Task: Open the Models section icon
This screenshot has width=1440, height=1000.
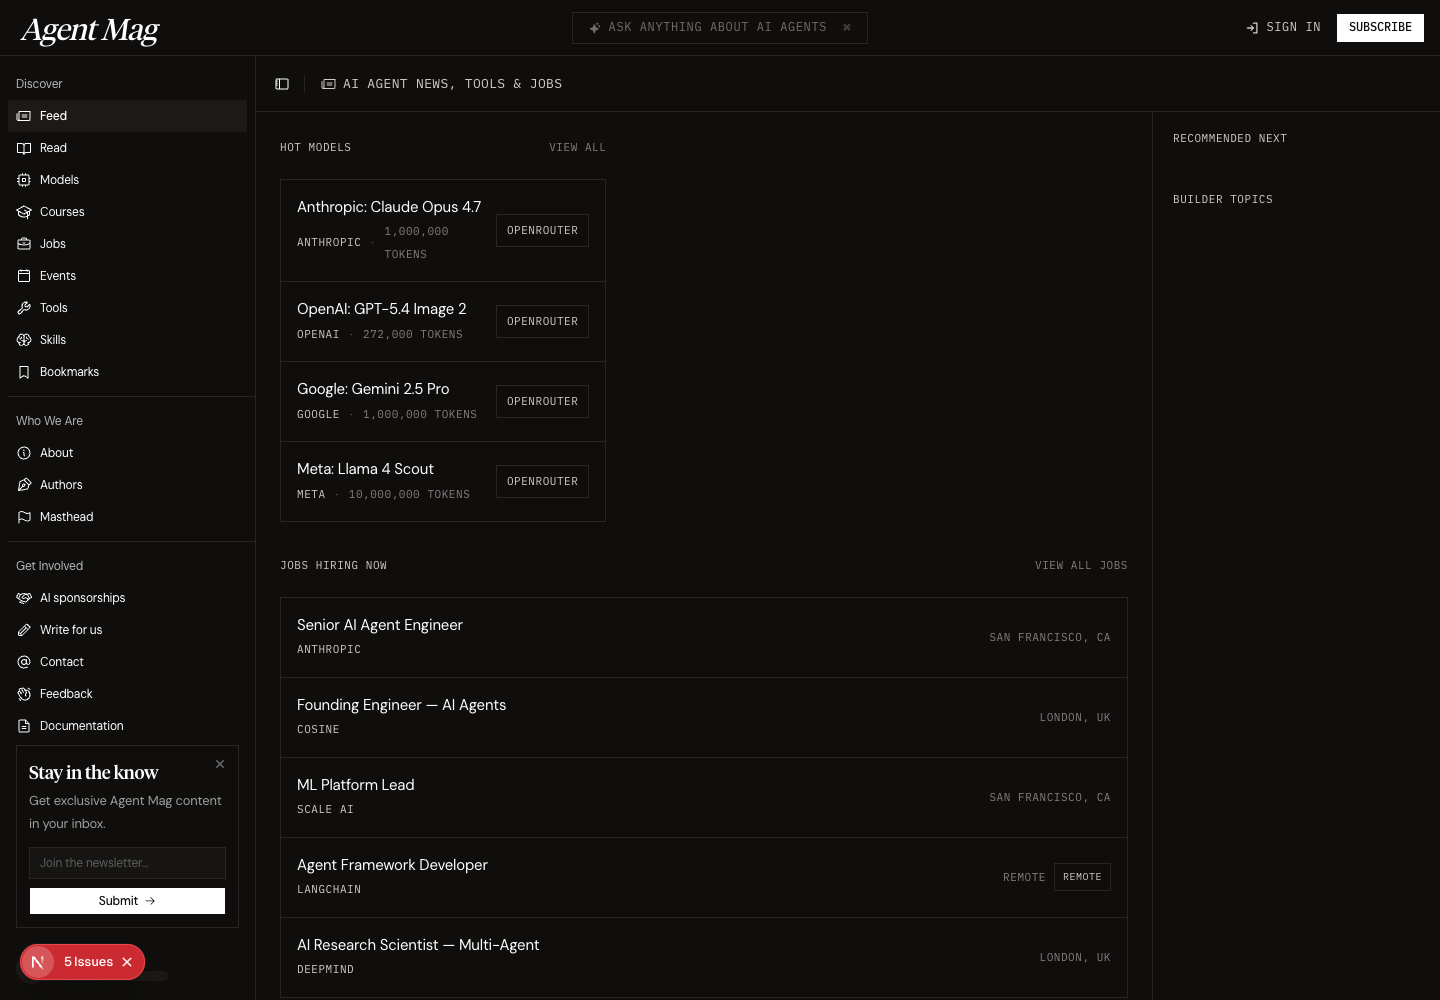Action: pos(24,180)
